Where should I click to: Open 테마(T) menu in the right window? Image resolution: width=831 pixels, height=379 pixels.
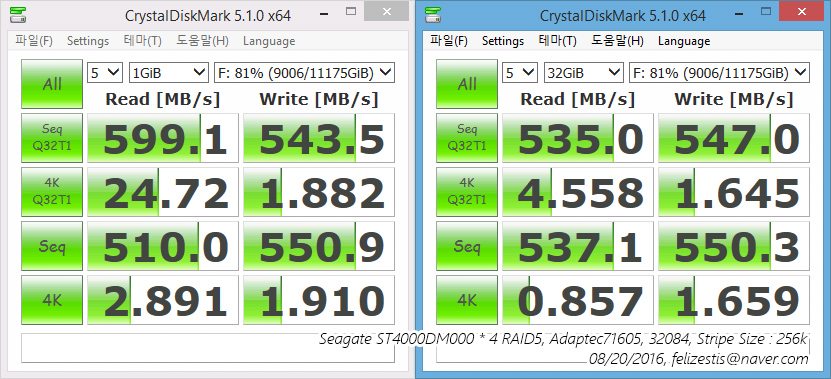(x=558, y=41)
